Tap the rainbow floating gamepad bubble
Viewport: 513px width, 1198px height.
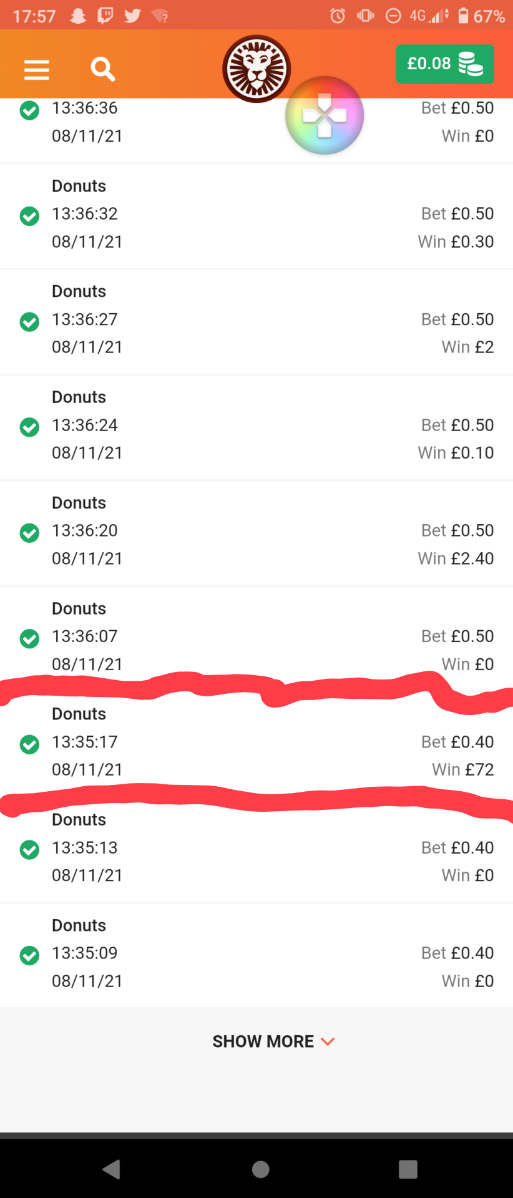pos(324,116)
